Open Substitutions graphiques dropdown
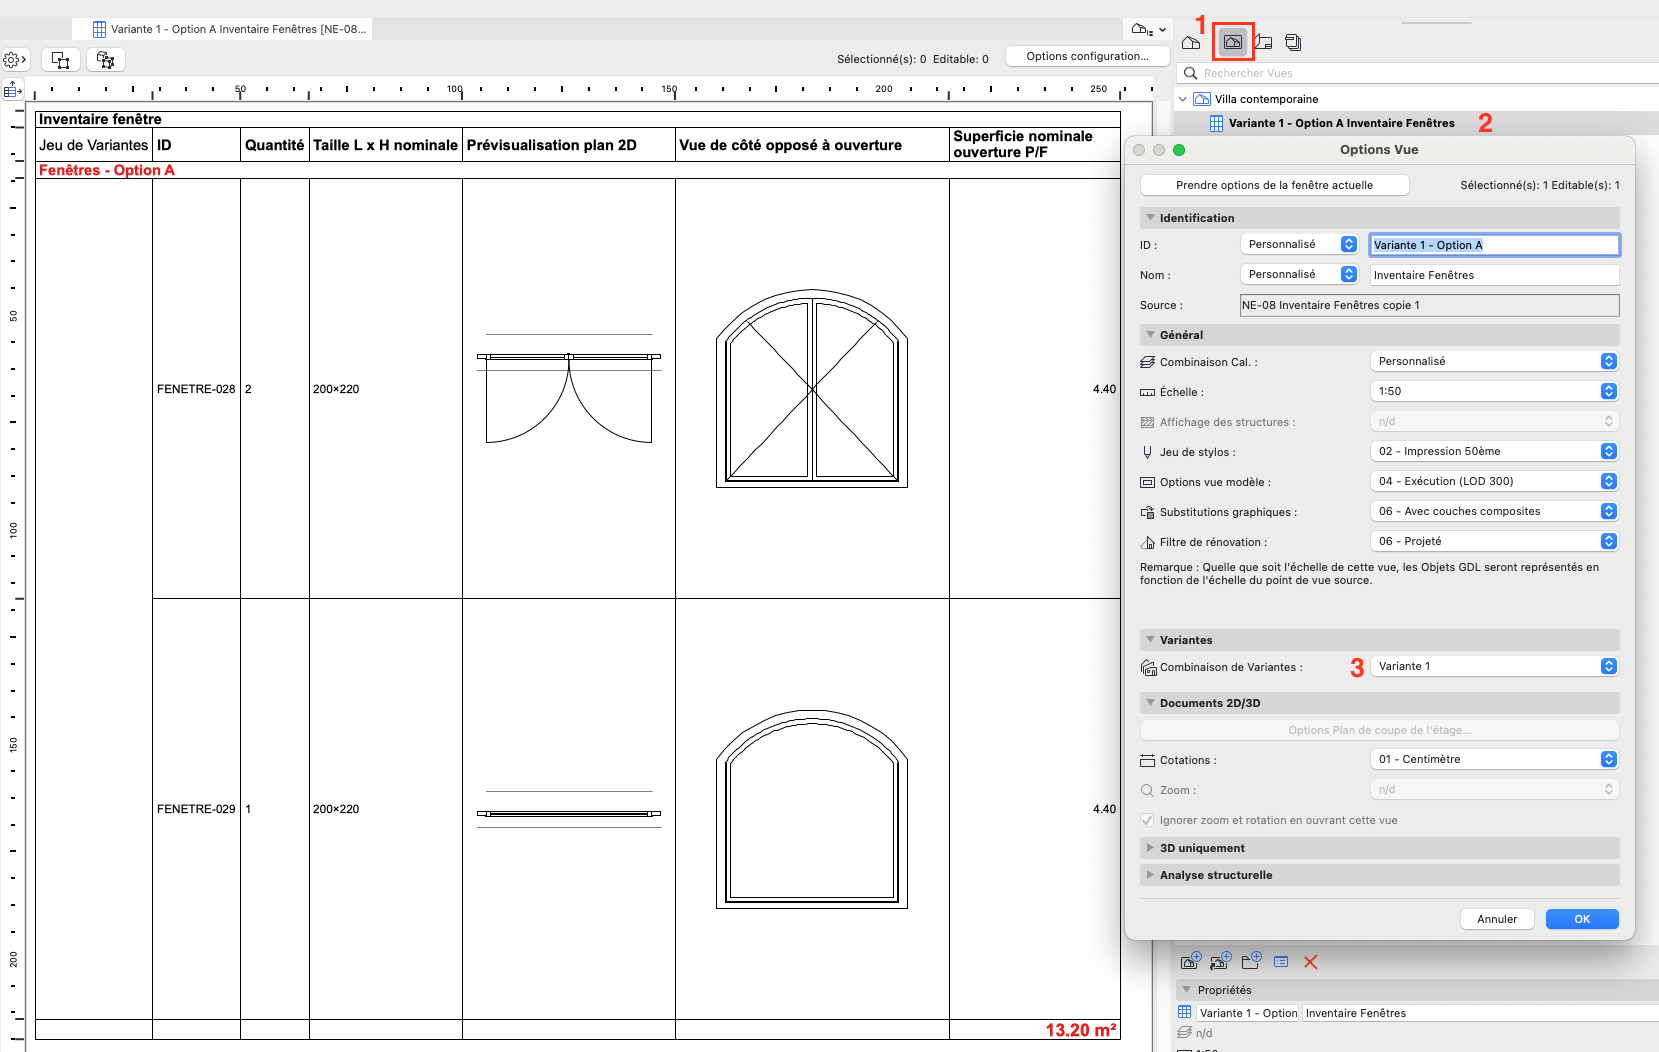Viewport: 1659px width, 1052px height. (x=1494, y=511)
